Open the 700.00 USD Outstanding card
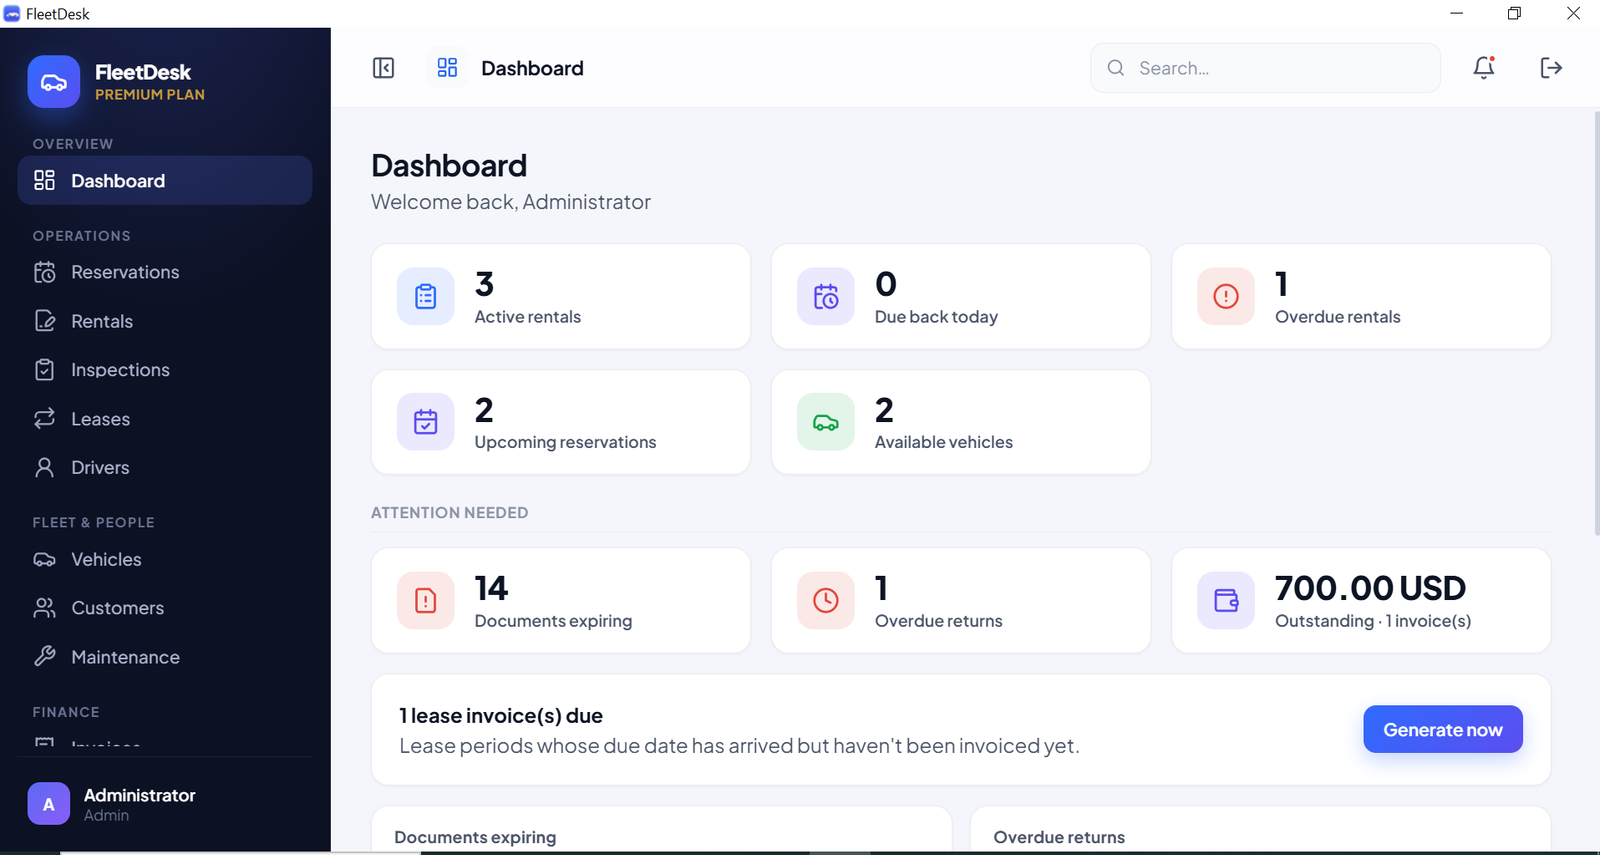Viewport: 1600px width, 855px height. click(1361, 600)
